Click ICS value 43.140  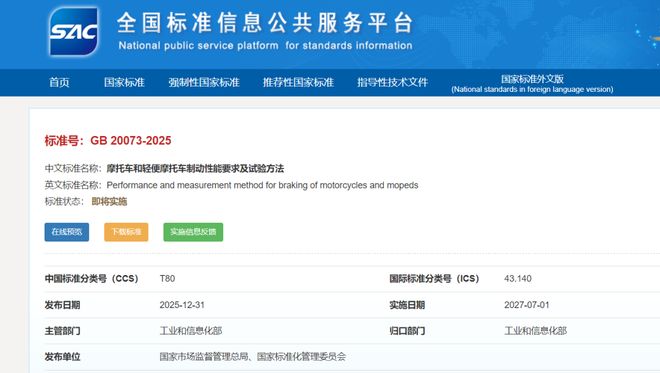click(518, 279)
